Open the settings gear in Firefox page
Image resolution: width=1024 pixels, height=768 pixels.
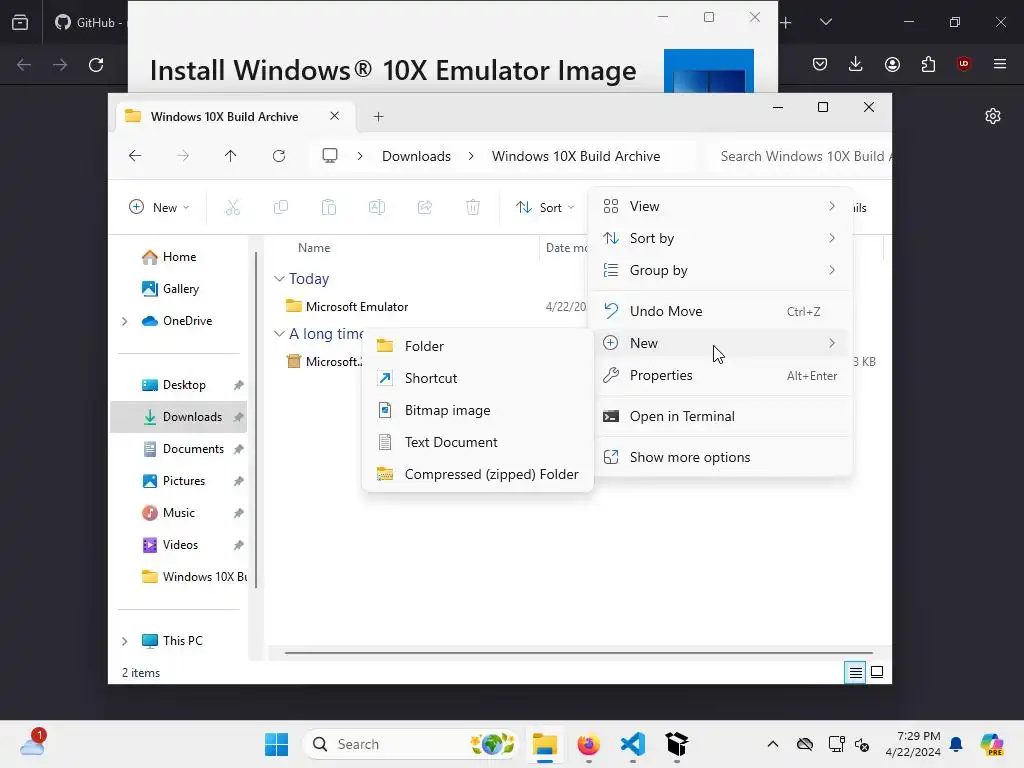tap(993, 116)
